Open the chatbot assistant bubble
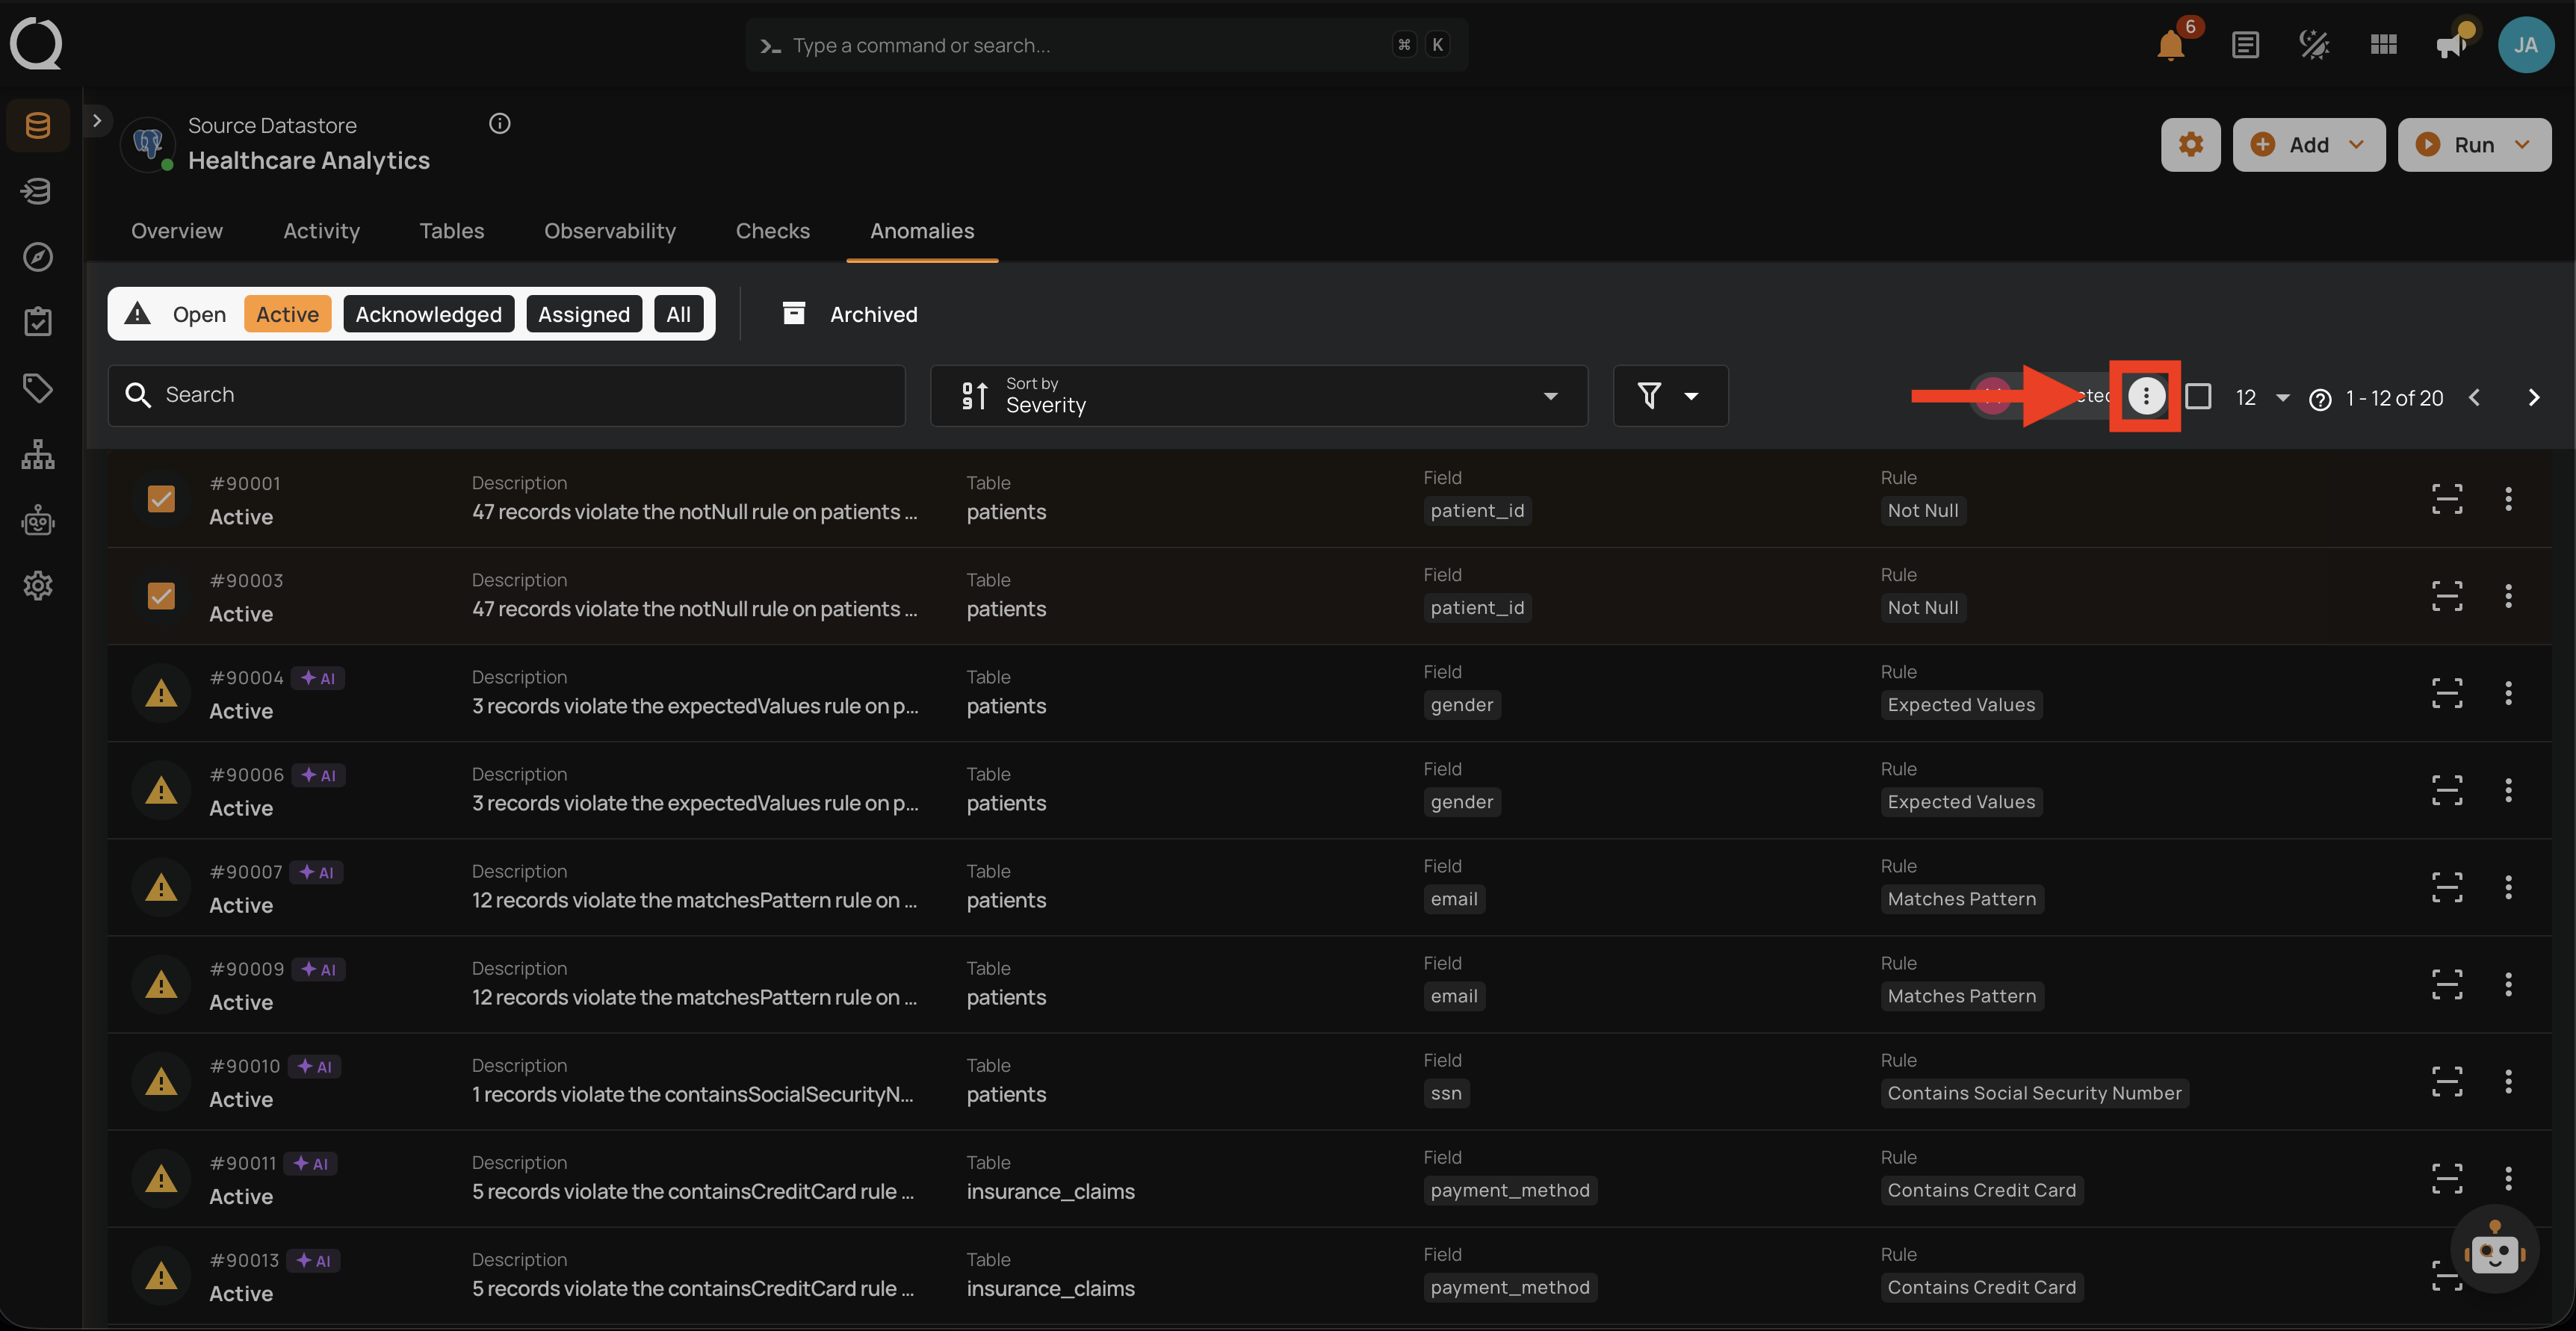Screen dimensions: 2576x1331 pos(2494,1250)
